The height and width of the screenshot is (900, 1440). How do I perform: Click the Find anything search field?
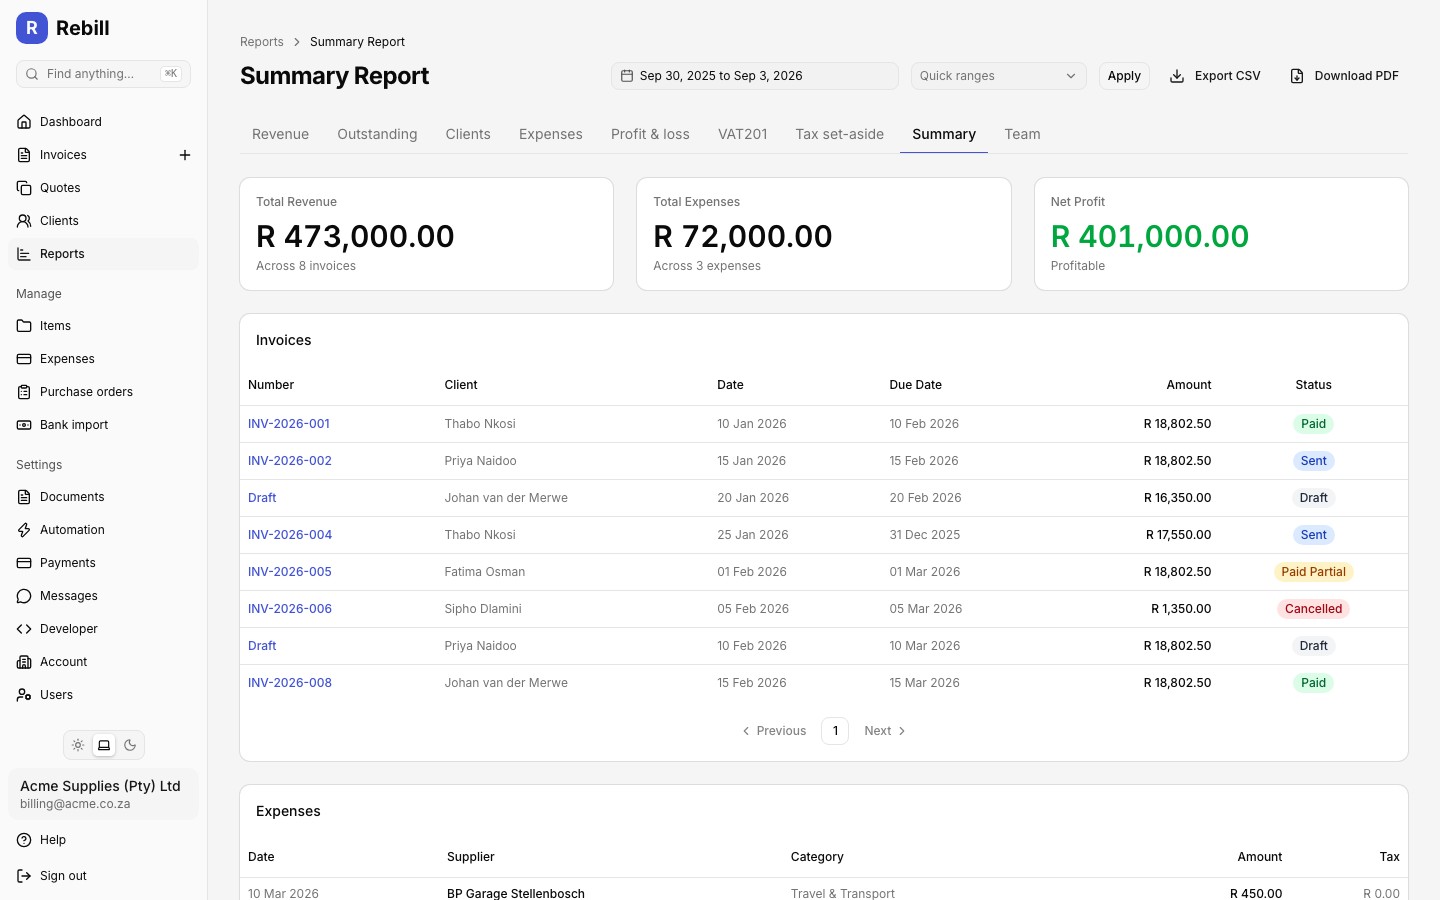point(103,74)
